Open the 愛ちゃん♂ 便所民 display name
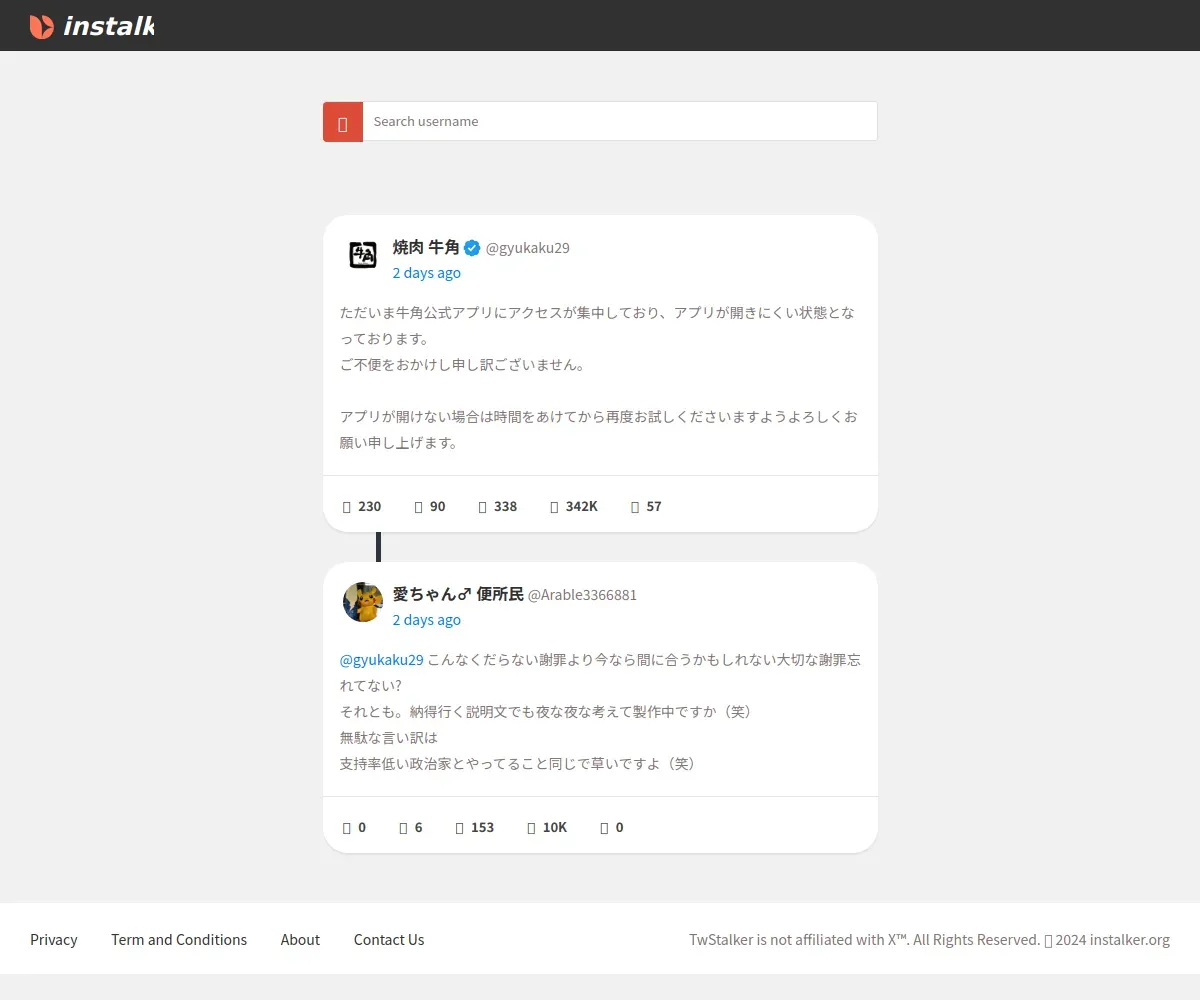This screenshot has width=1200, height=1000. [458, 595]
